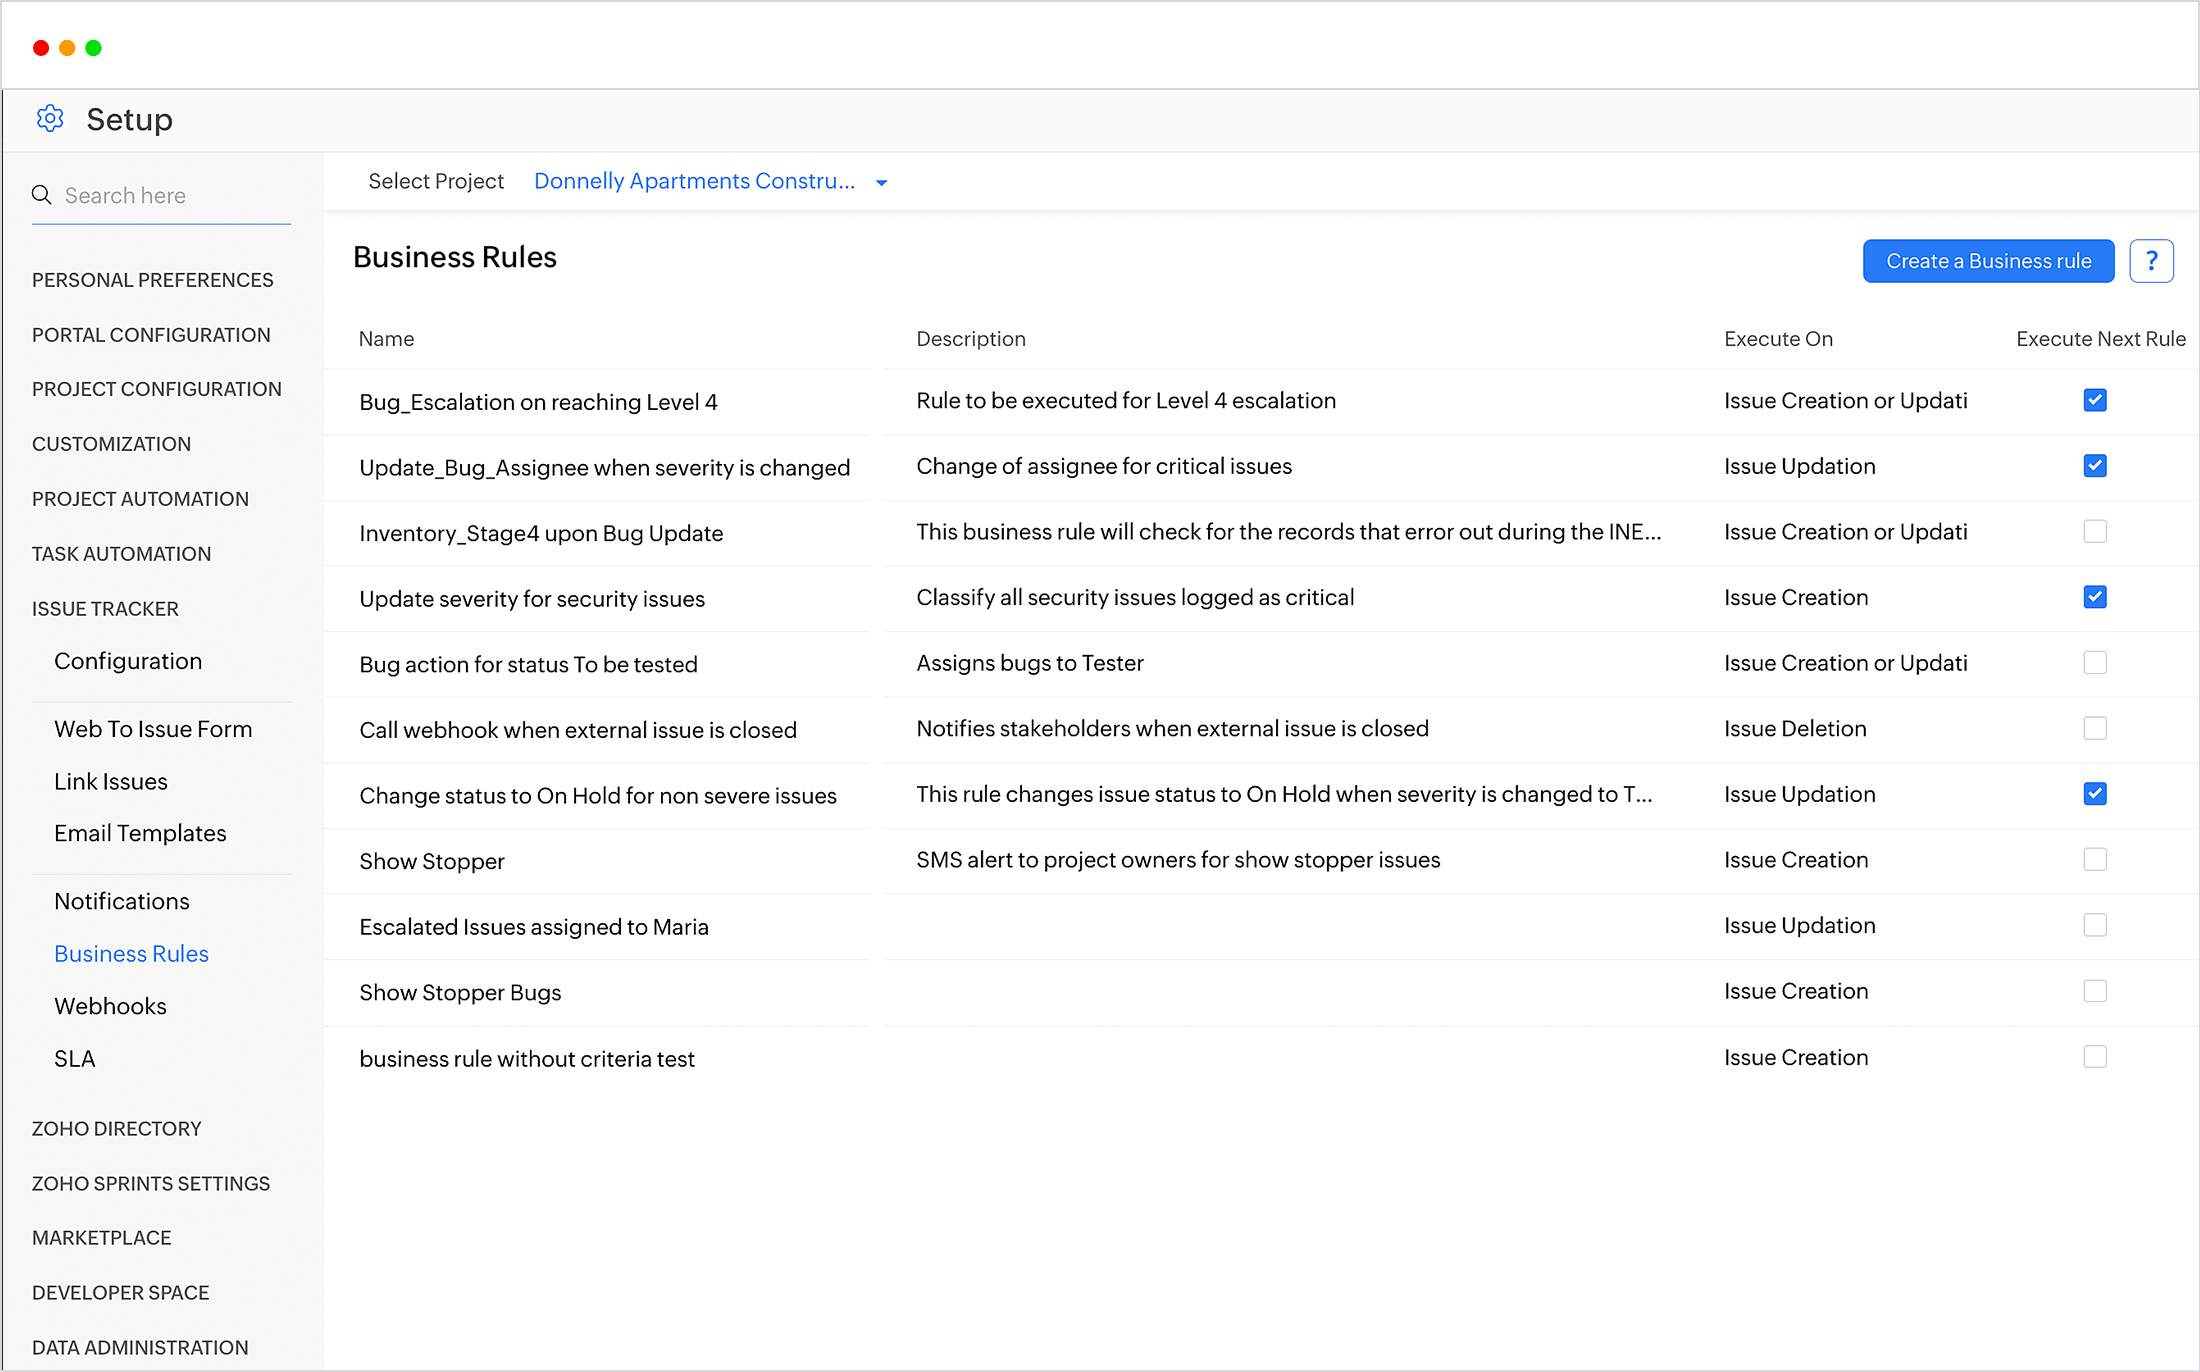2200x1372 pixels.
Task: Click Create a Business Rule button
Action: (1988, 261)
